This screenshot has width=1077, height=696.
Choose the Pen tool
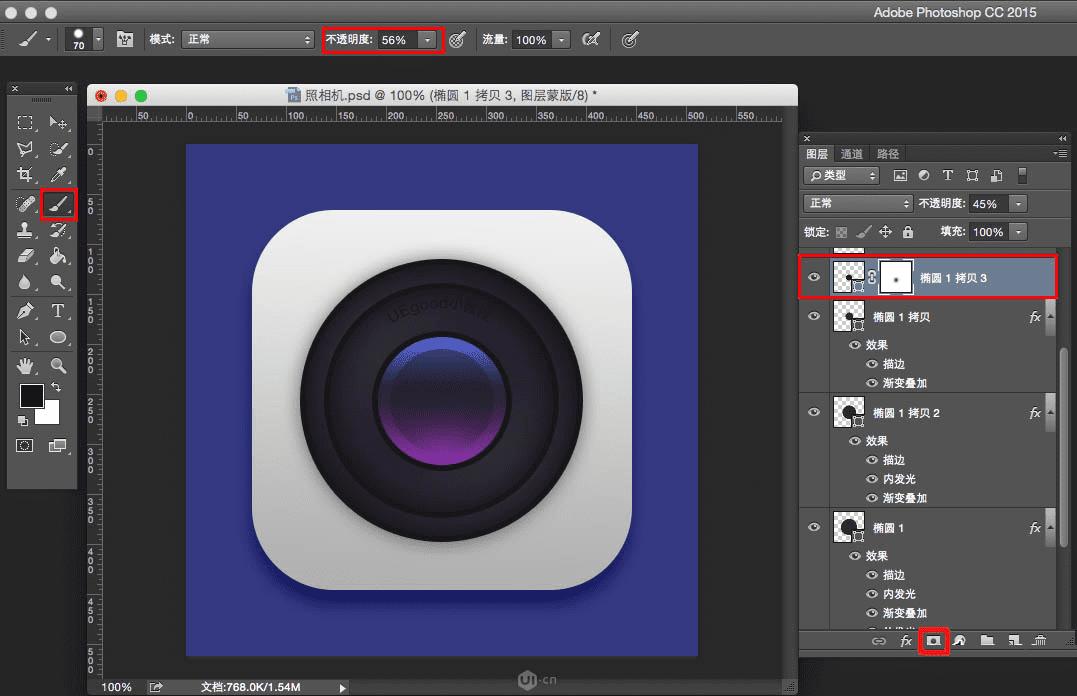click(26, 311)
